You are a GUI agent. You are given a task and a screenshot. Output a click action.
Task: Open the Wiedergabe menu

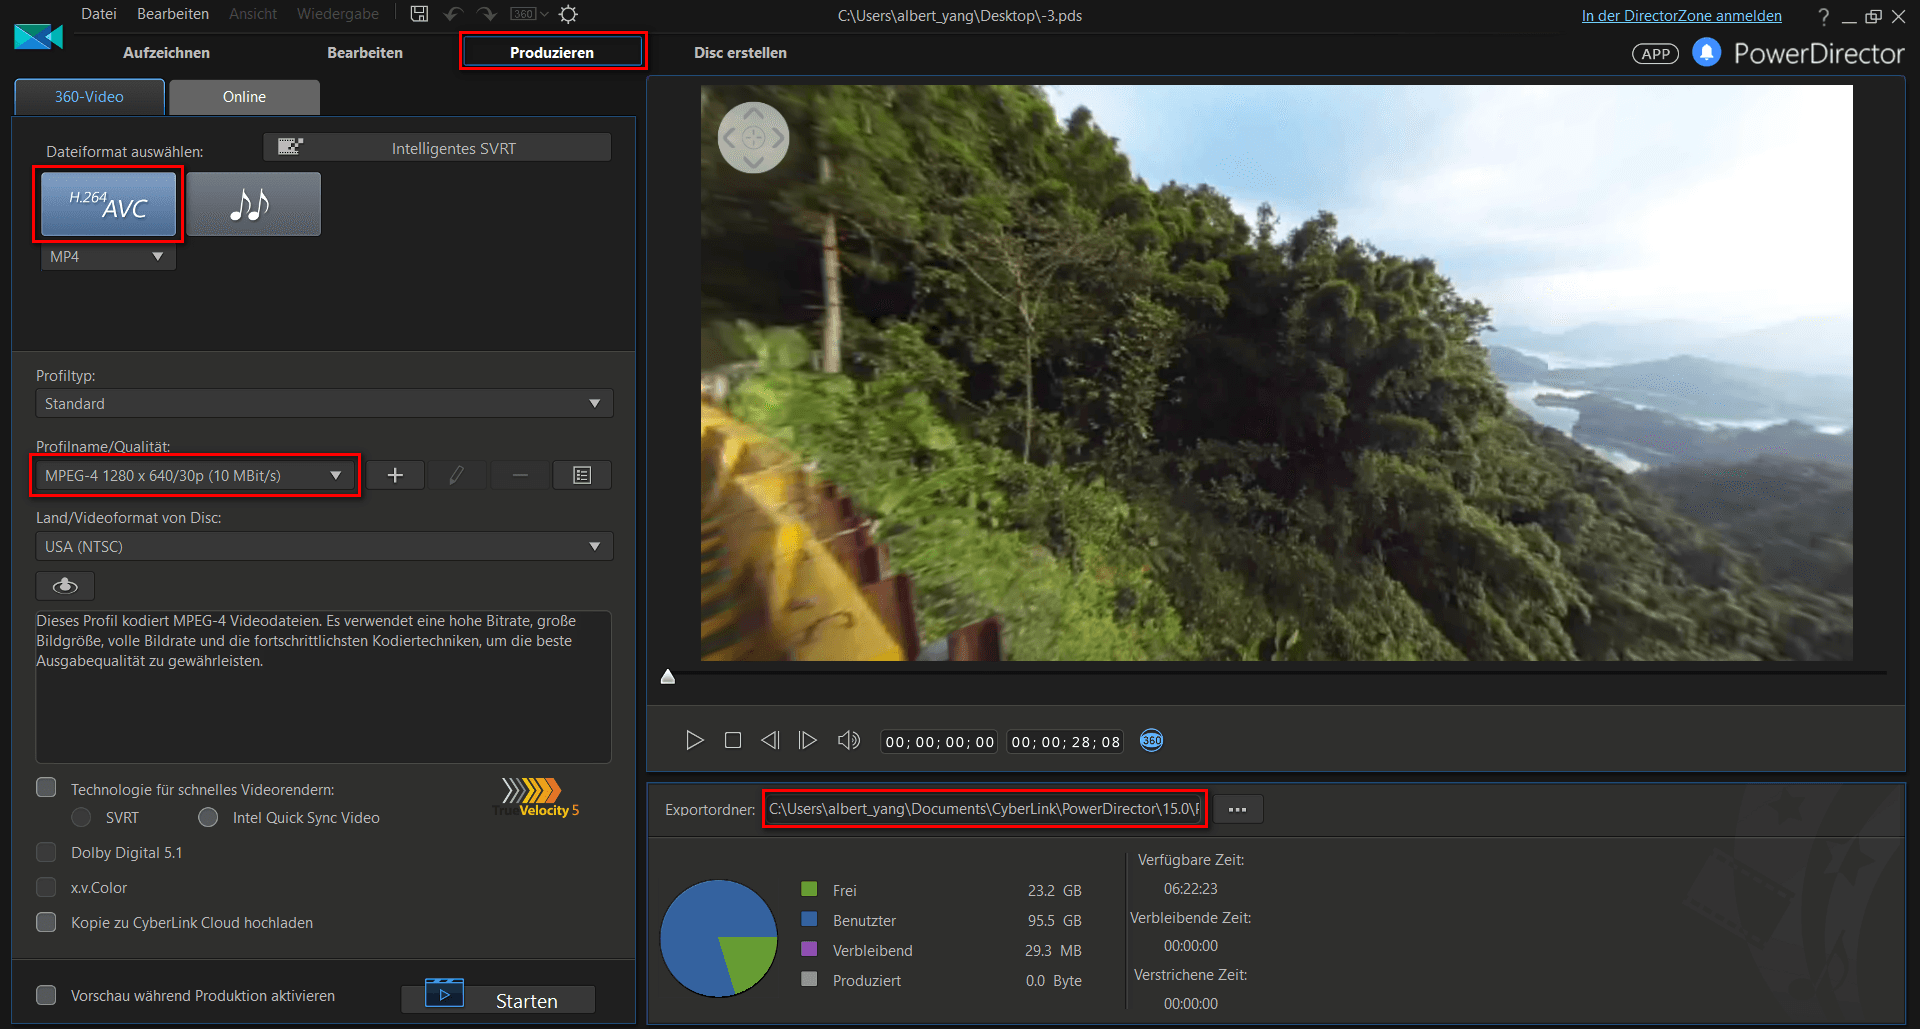[338, 14]
